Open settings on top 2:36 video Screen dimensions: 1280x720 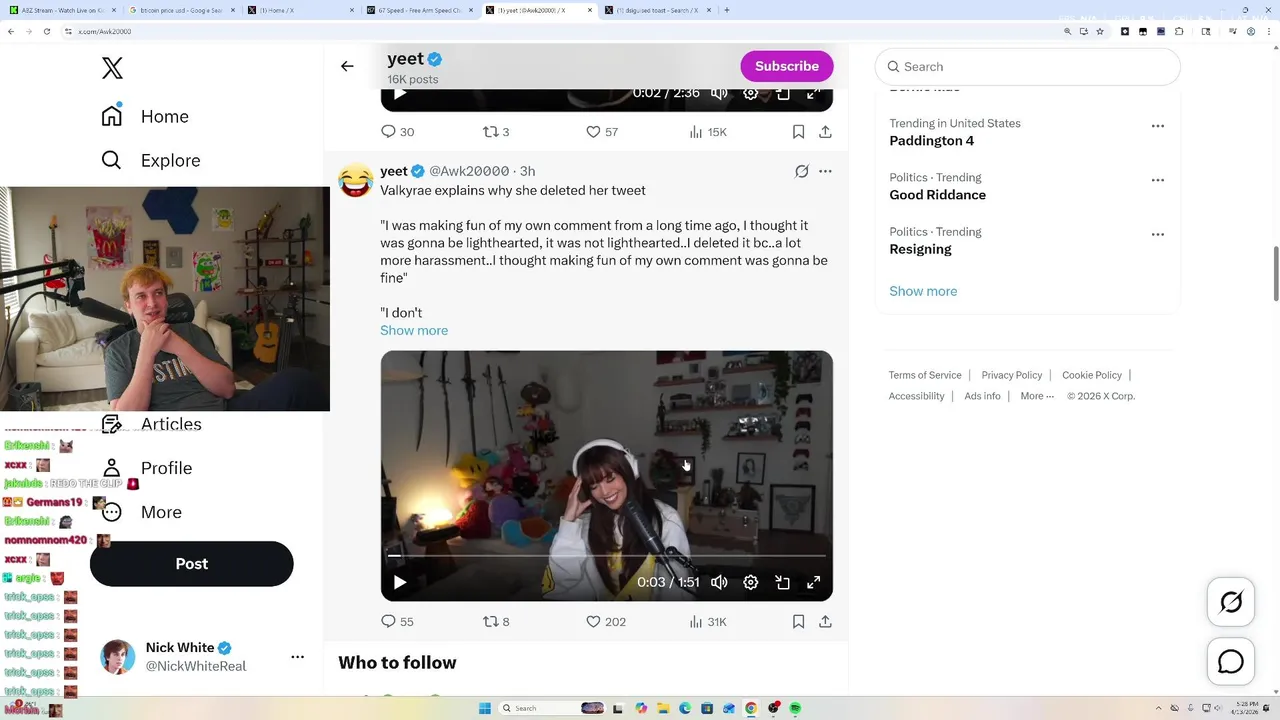tap(751, 93)
